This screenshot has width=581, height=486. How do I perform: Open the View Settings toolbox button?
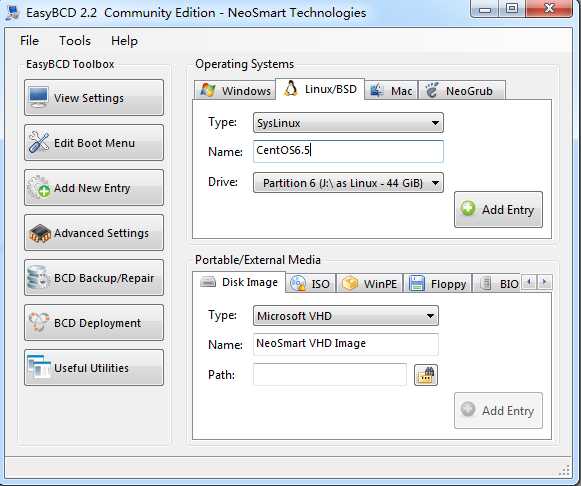point(94,97)
